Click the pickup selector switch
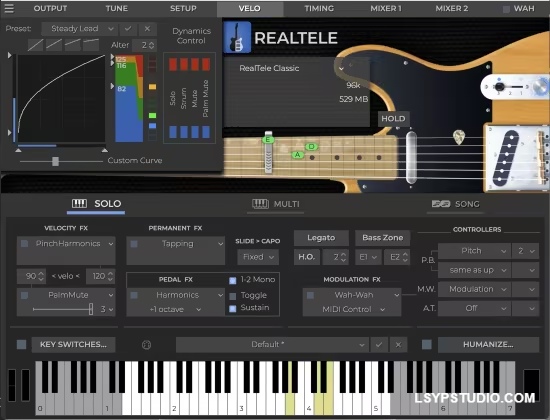 (x=500, y=87)
